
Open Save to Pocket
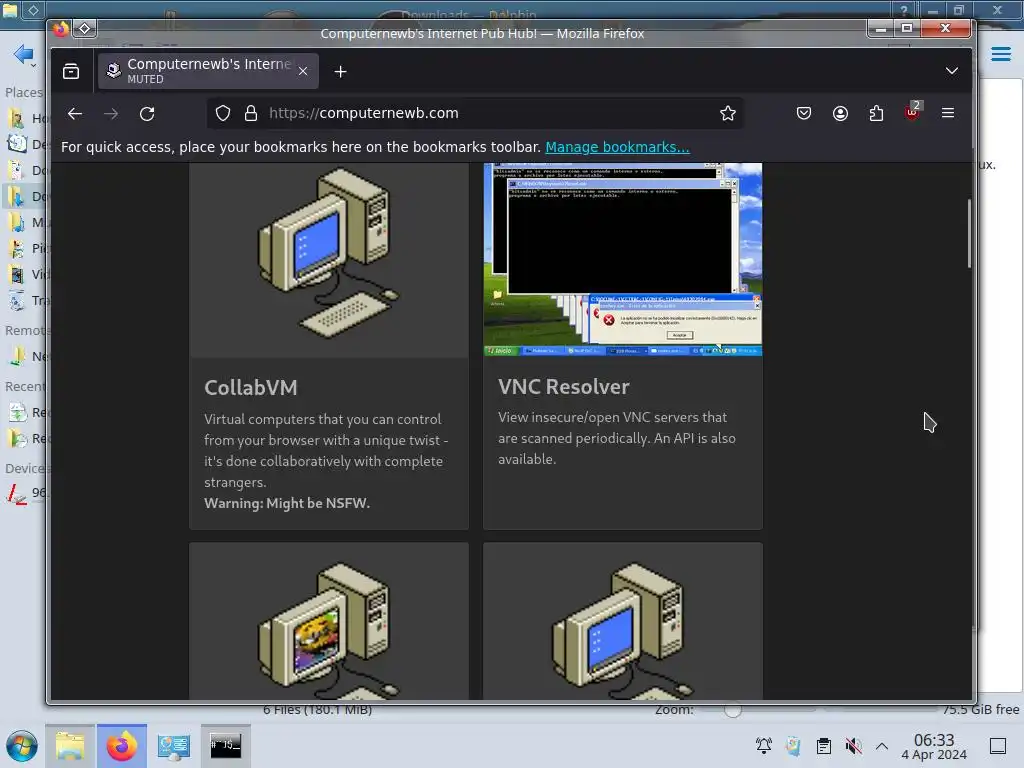pyautogui.click(x=804, y=114)
